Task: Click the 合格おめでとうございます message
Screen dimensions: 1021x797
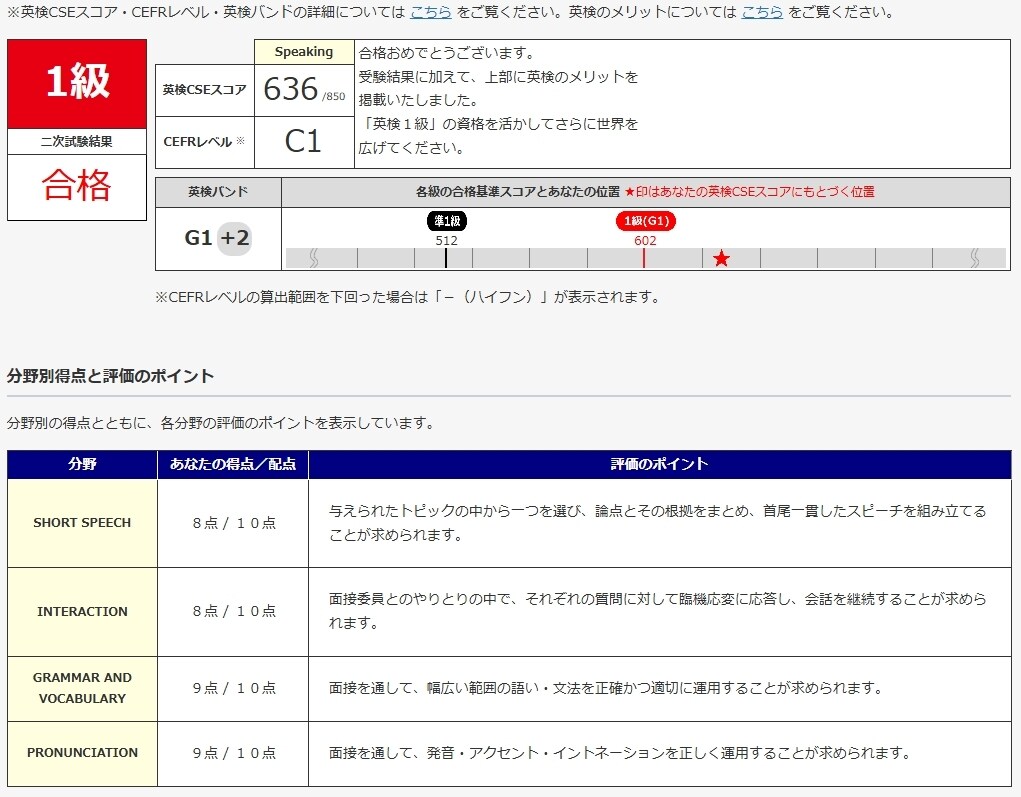Action: pyautogui.click(x=447, y=53)
